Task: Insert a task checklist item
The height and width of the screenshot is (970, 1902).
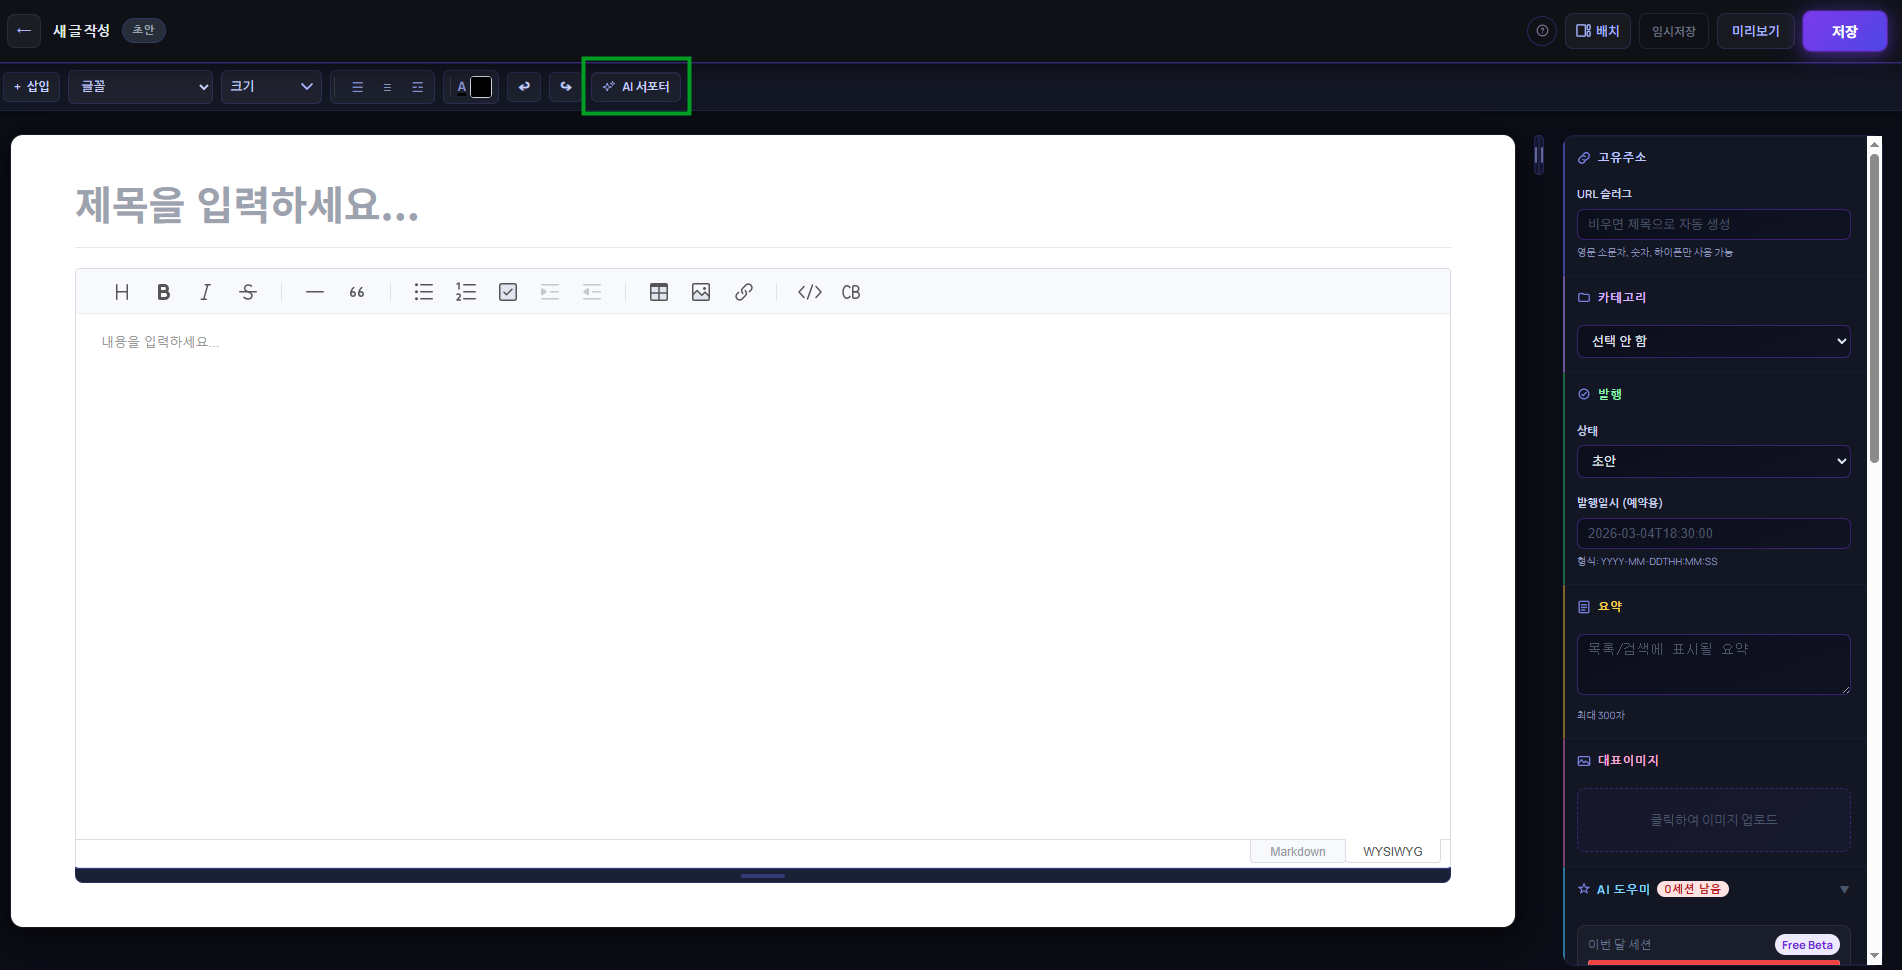Action: click(x=507, y=292)
